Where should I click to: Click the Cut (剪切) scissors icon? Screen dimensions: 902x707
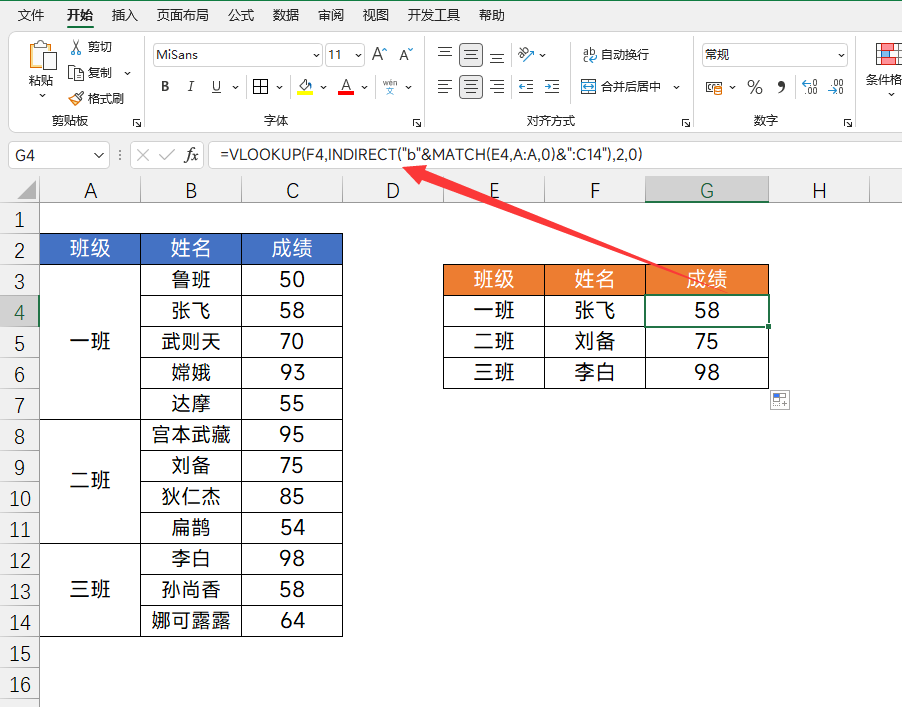pyautogui.click(x=76, y=47)
